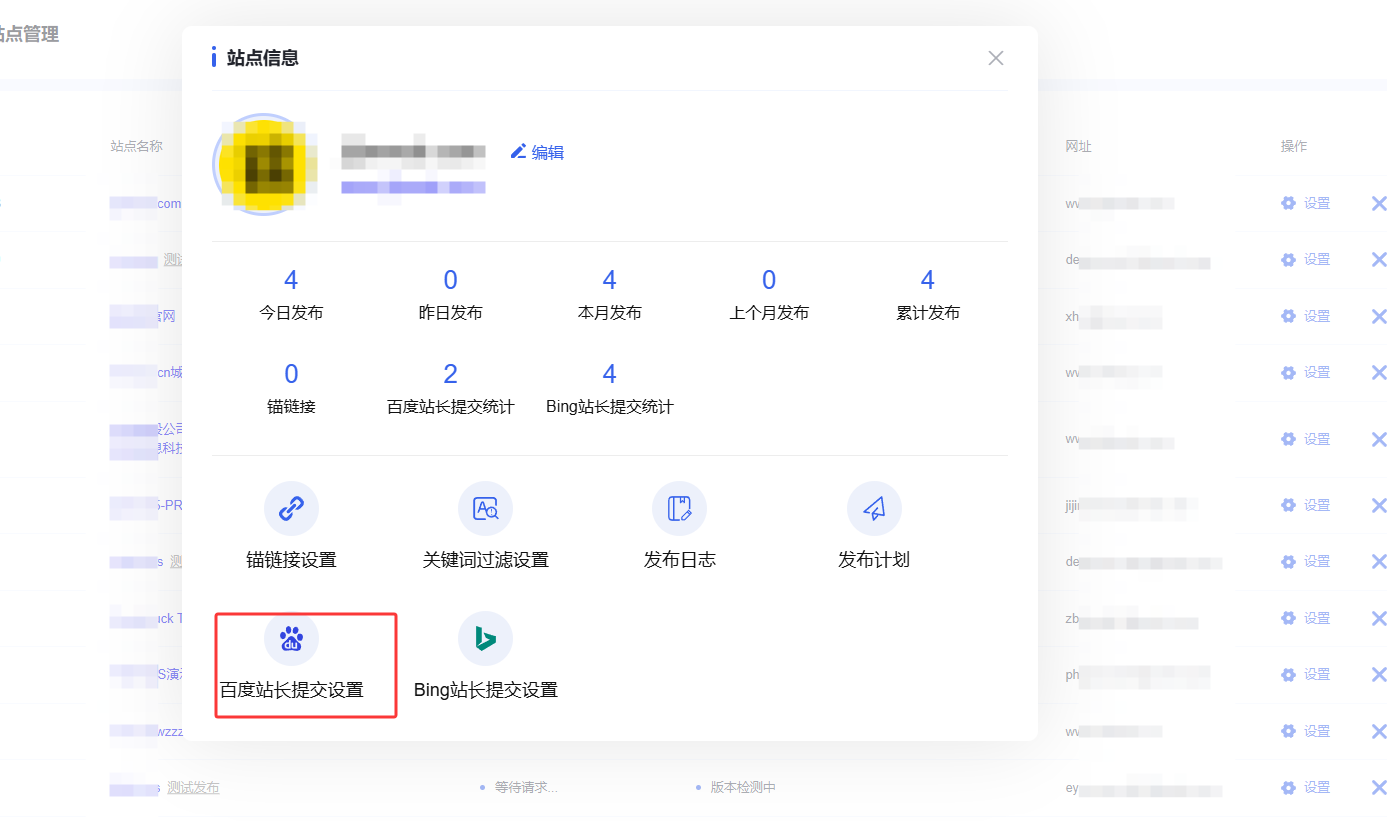This screenshot has height=832, width=1387.
Task: Click 设置 in the row with URL xh
Action: (1306, 316)
